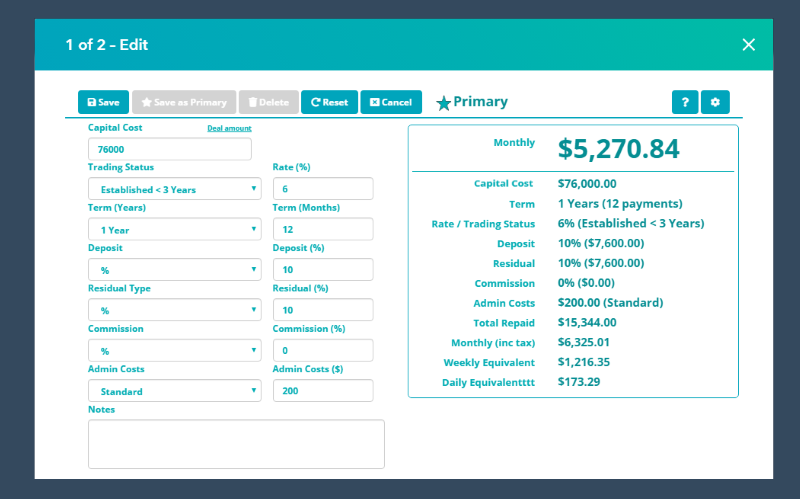The width and height of the screenshot is (800, 500).
Task: Expand the Residual Type dropdown
Action: click(175, 310)
